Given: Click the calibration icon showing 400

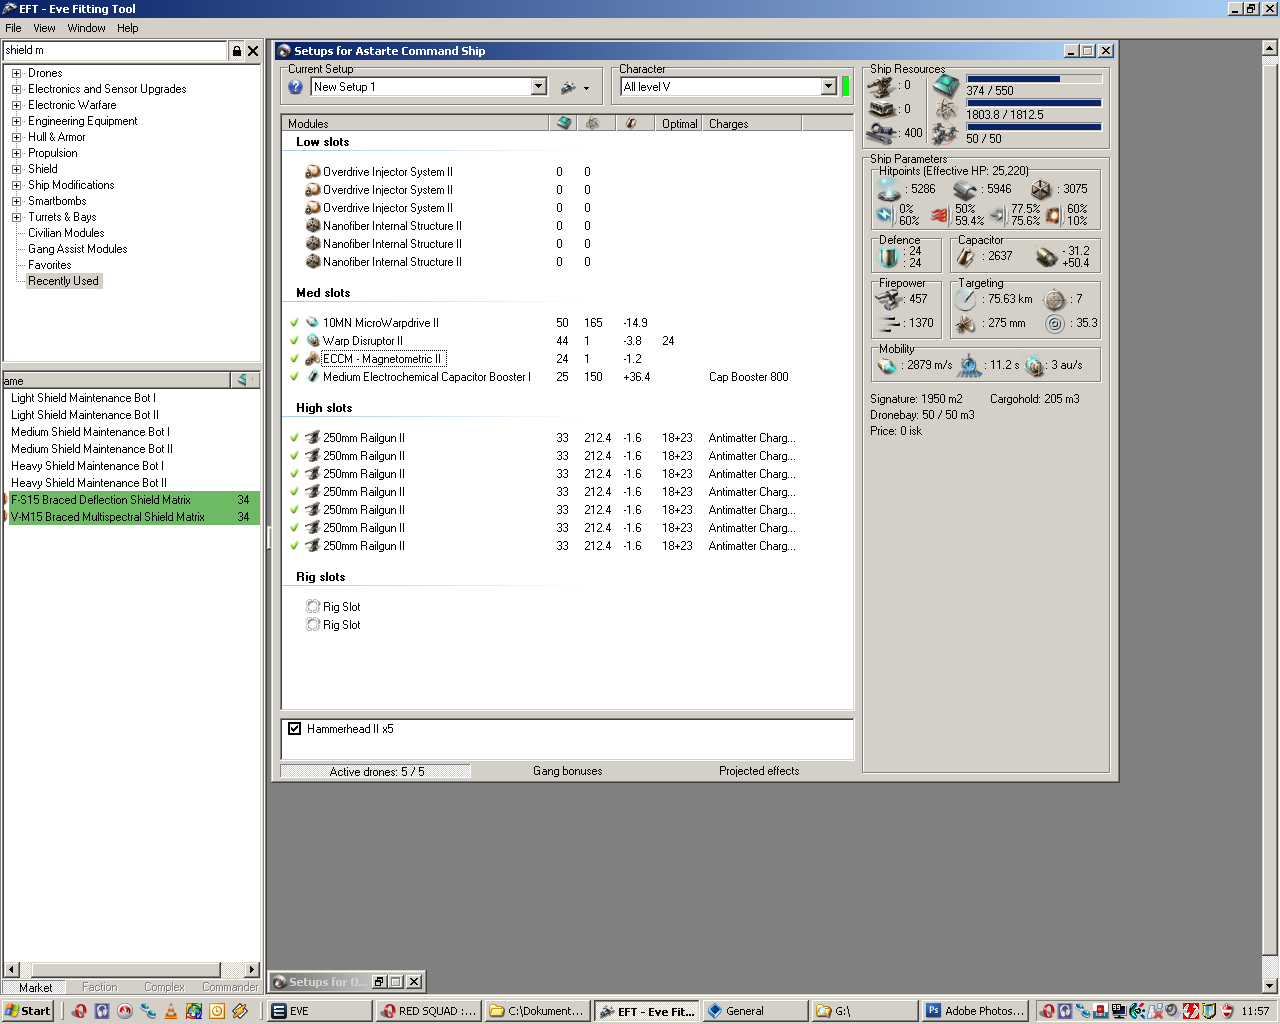Looking at the screenshot, I should click(881, 133).
